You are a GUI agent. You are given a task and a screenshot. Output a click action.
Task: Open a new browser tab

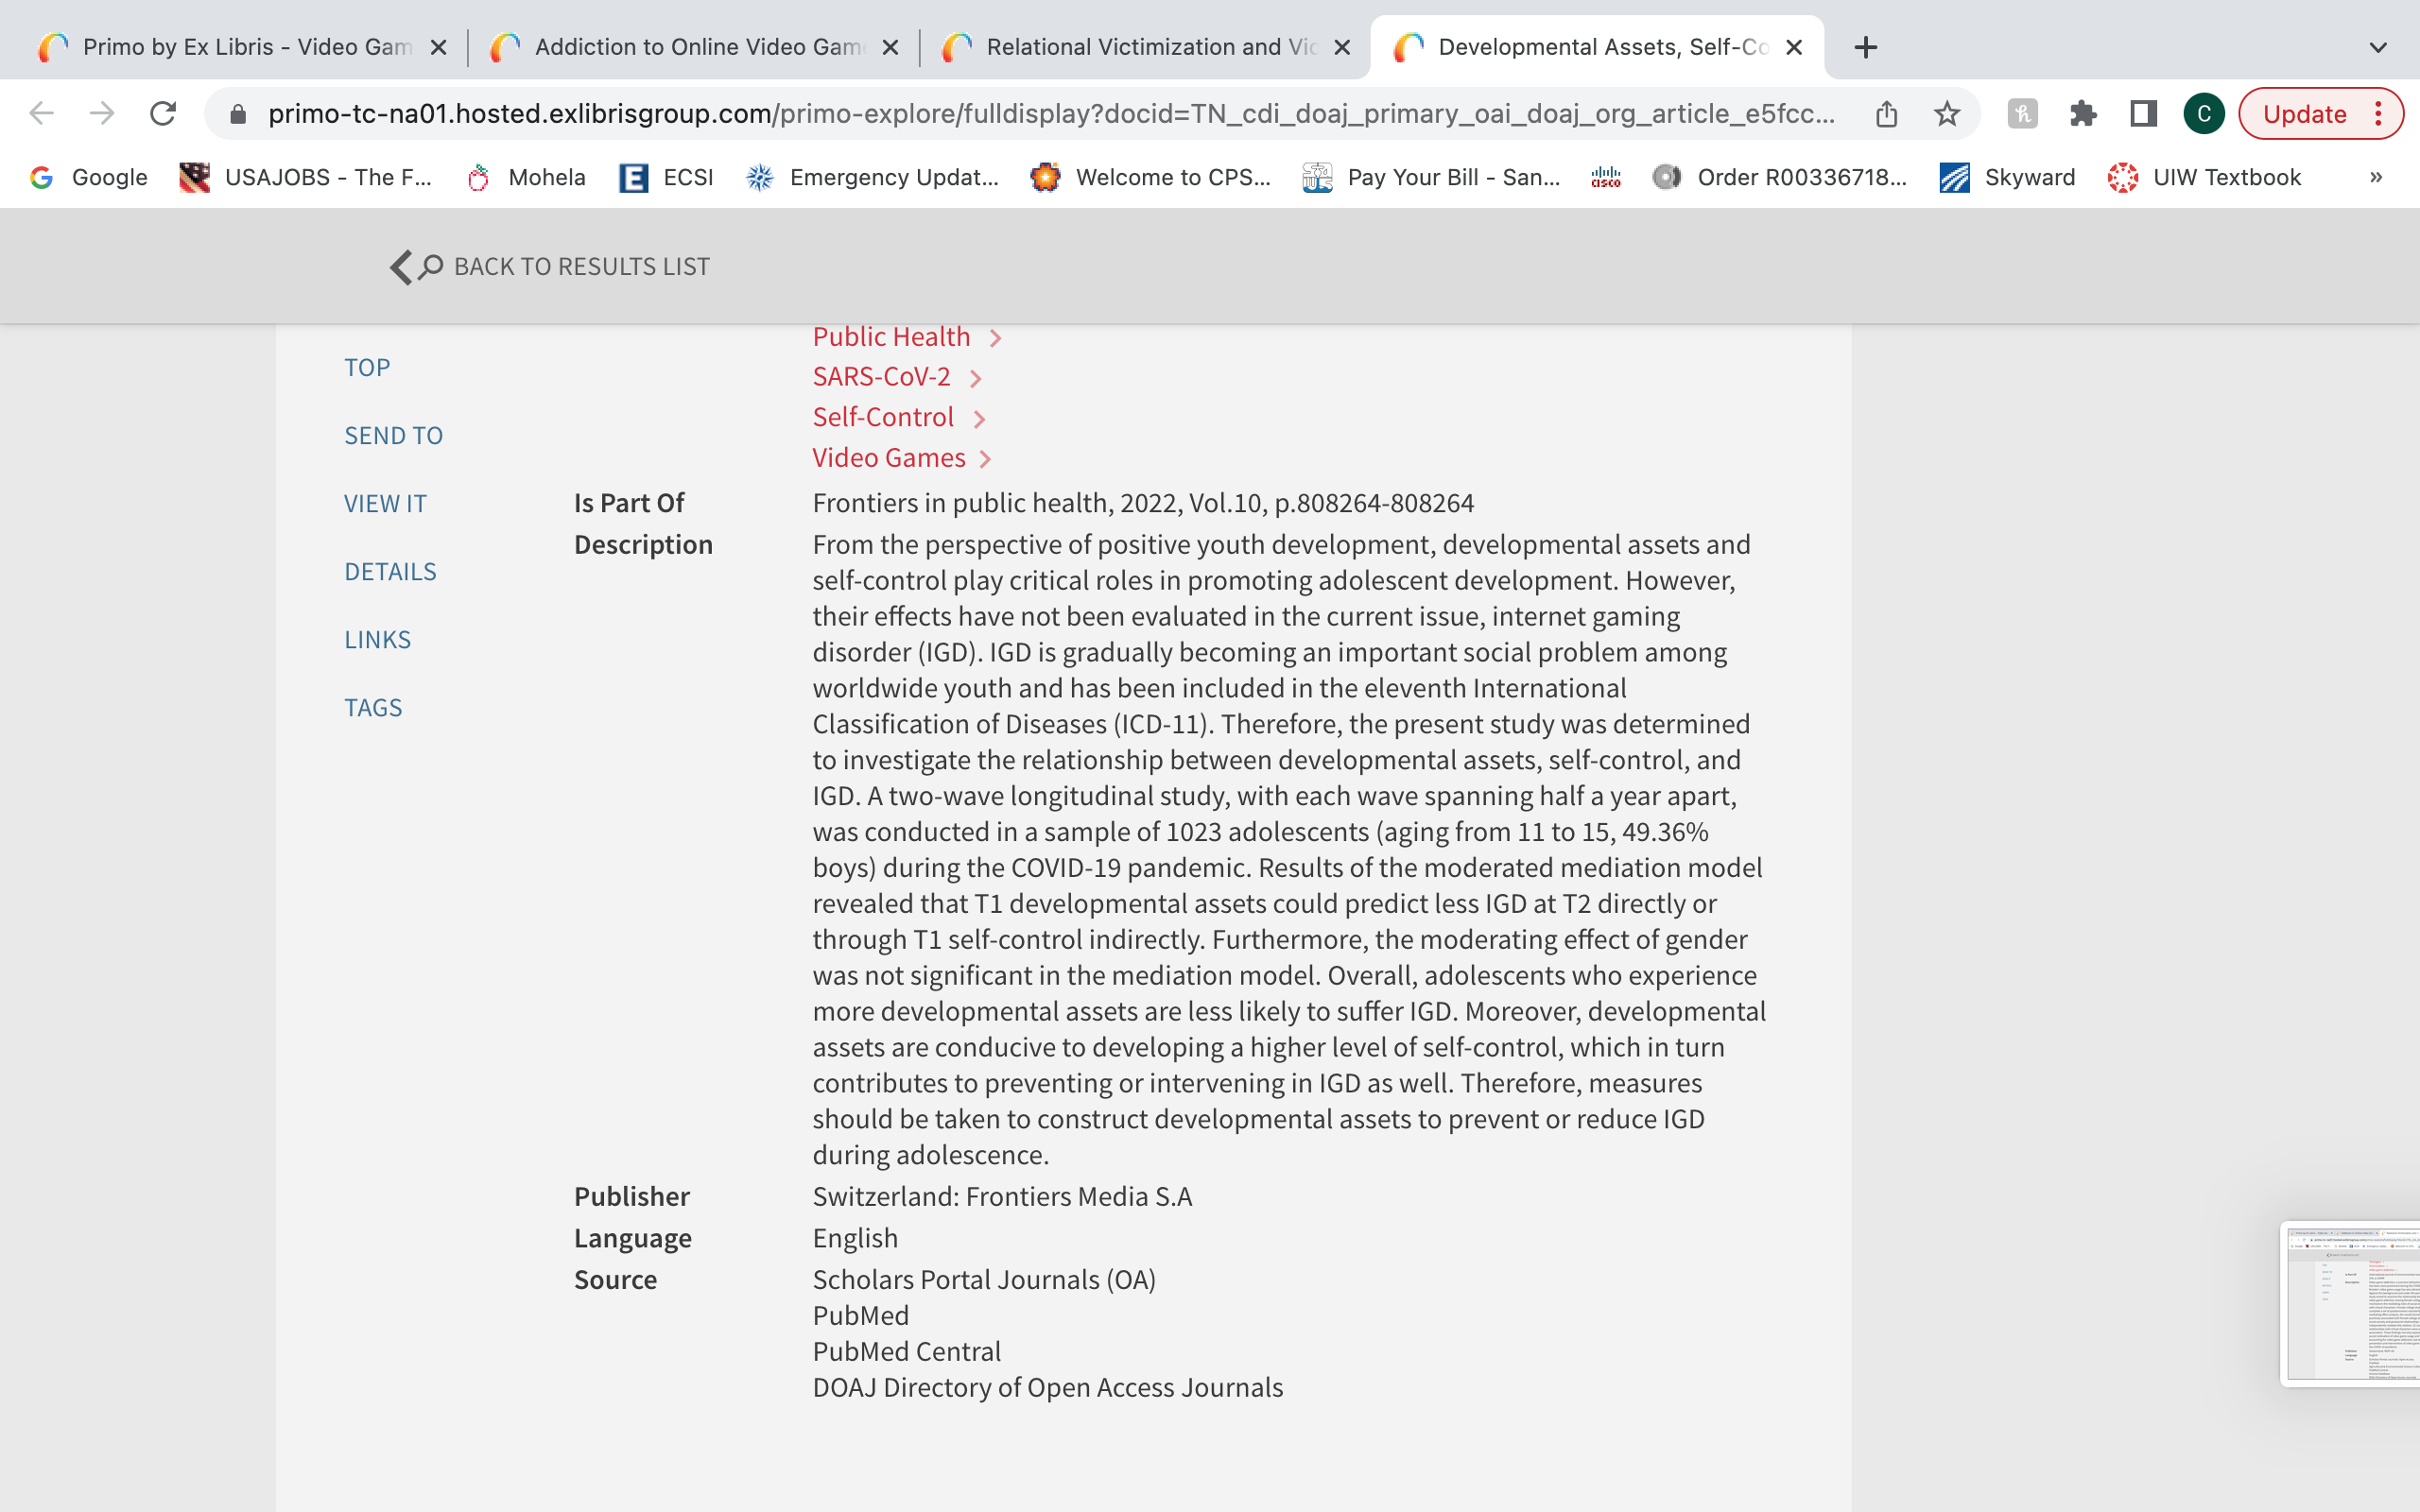(1865, 47)
